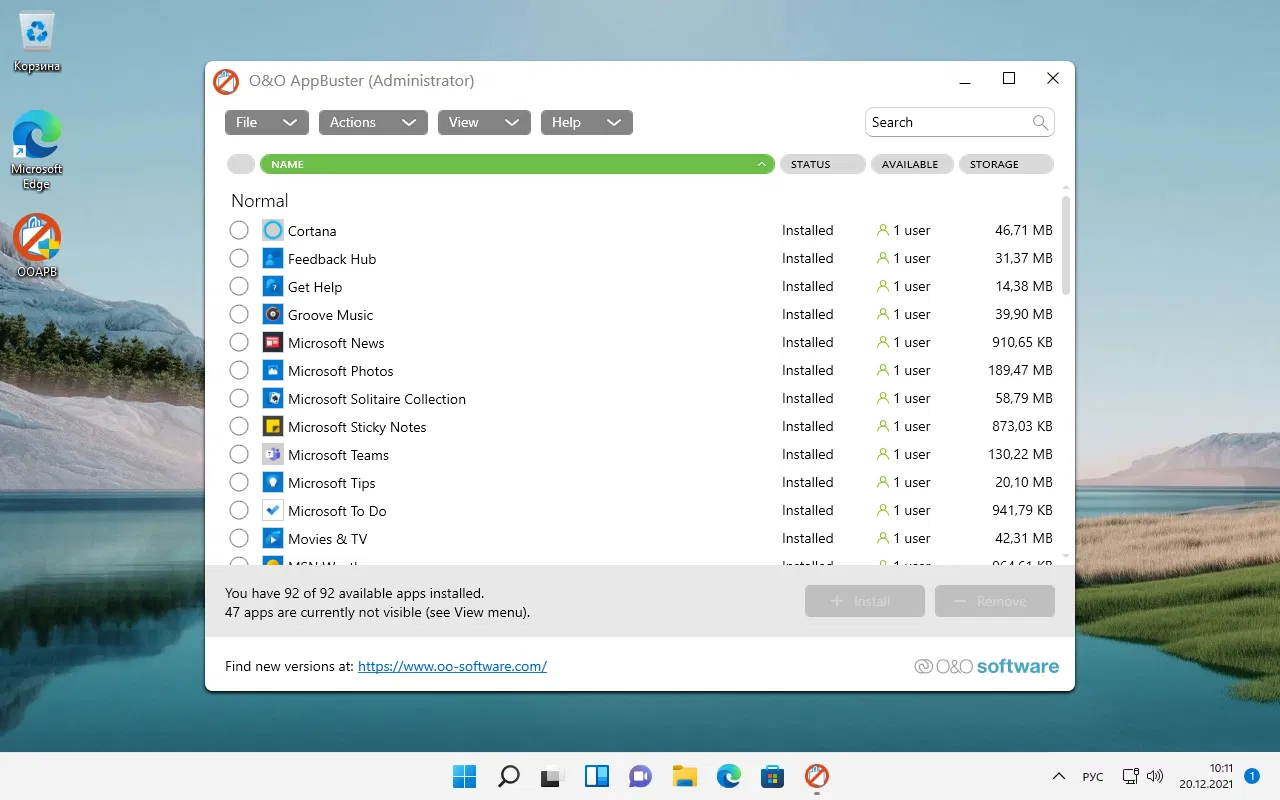Sort by the STATUS column header
Viewport: 1280px width, 800px height.
tap(822, 164)
